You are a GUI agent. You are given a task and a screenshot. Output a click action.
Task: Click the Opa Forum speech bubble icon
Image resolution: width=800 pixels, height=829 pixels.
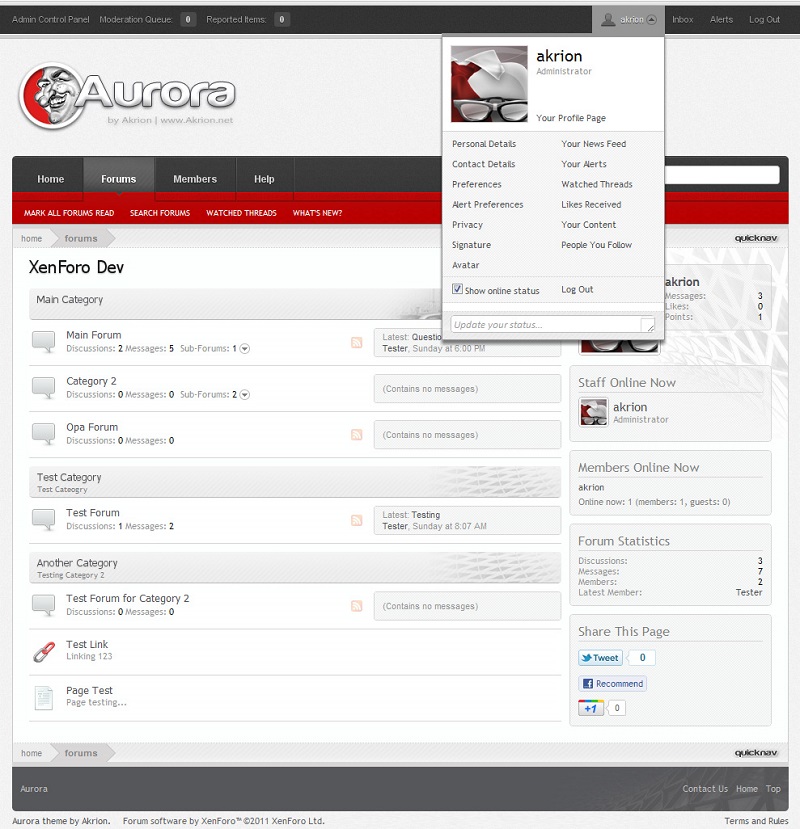tap(44, 434)
